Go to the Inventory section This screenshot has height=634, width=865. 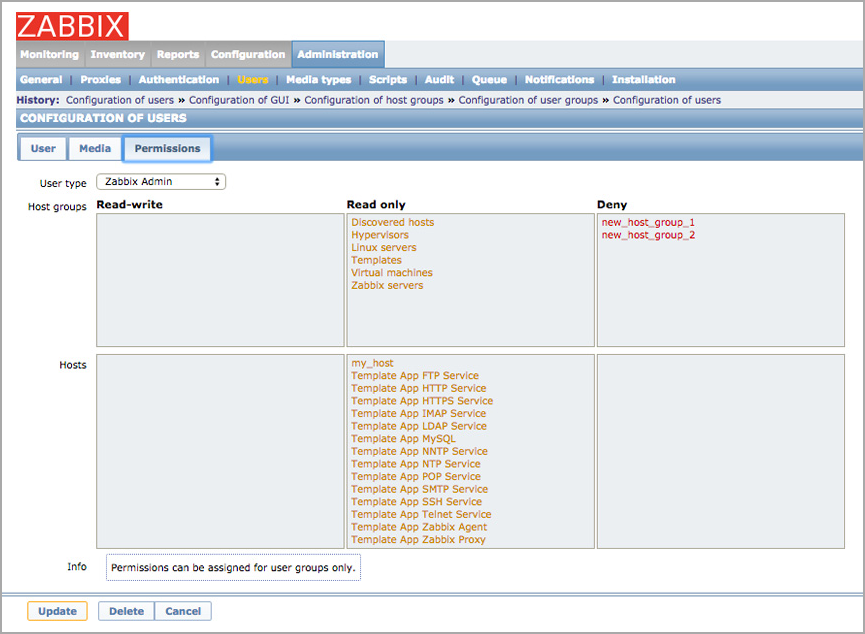click(x=117, y=54)
